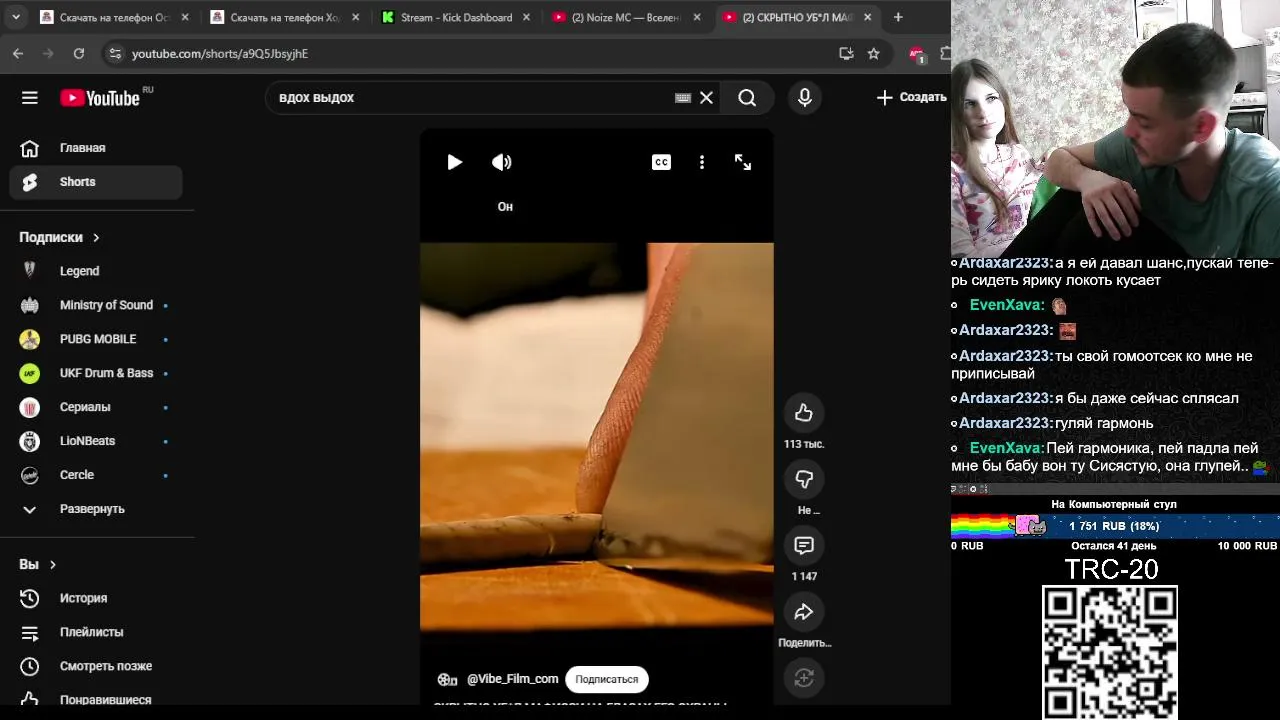The image size is (1280, 720).
Task: Switch to Stream - Kick Dashboard tab
Action: point(456,17)
